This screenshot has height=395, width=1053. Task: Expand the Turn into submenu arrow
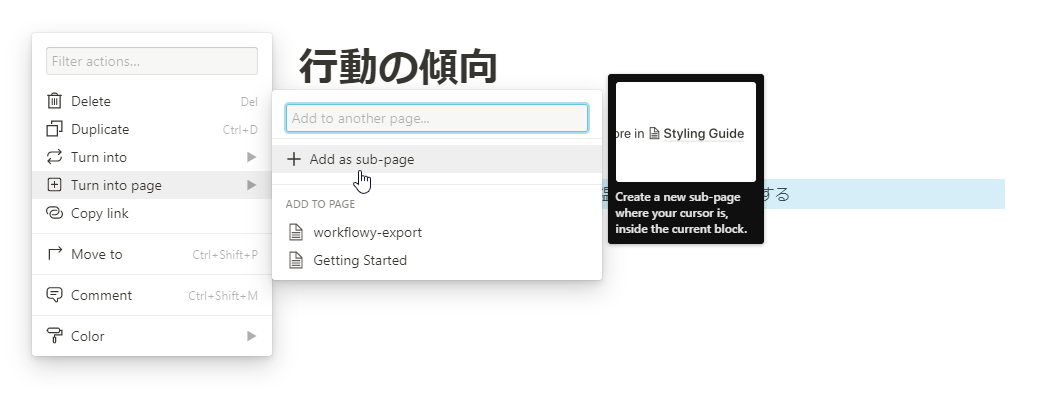pyautogui.click(x=251, y=157)
